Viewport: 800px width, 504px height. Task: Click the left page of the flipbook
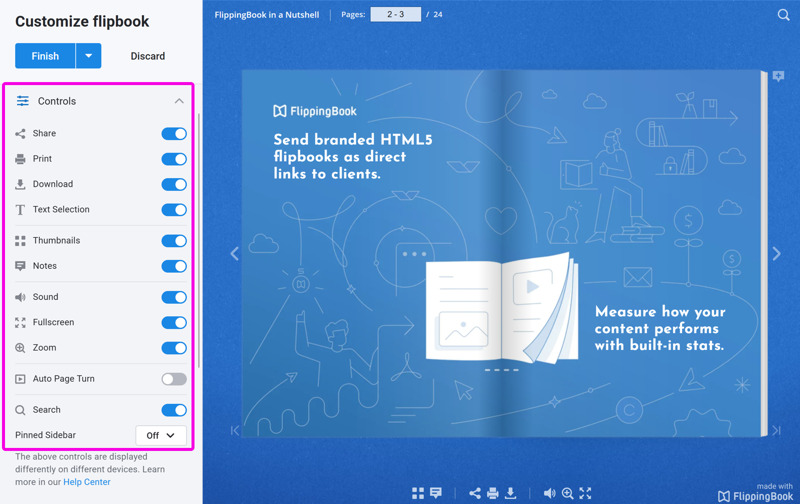tap(372, 254)
